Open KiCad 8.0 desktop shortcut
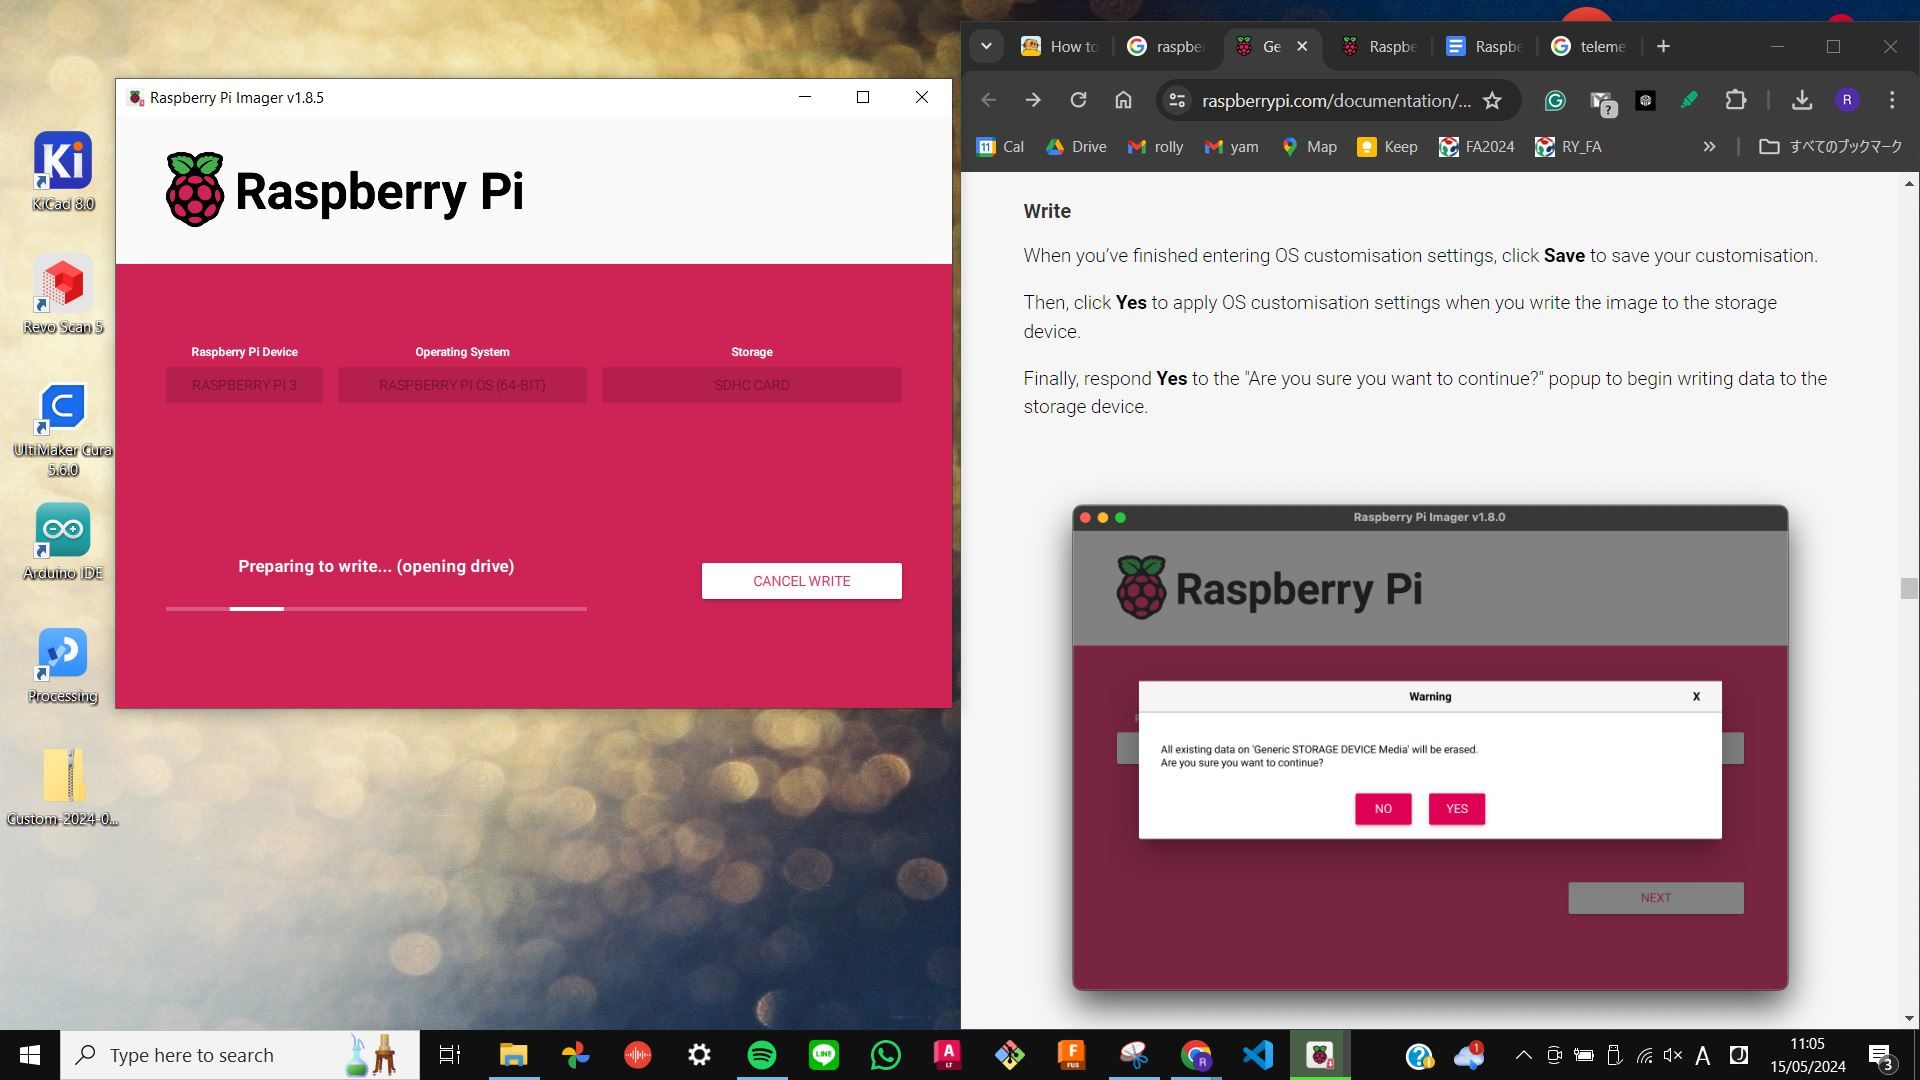The height and width of the screenshot is (1080, 1920). (x=63, y=172)
